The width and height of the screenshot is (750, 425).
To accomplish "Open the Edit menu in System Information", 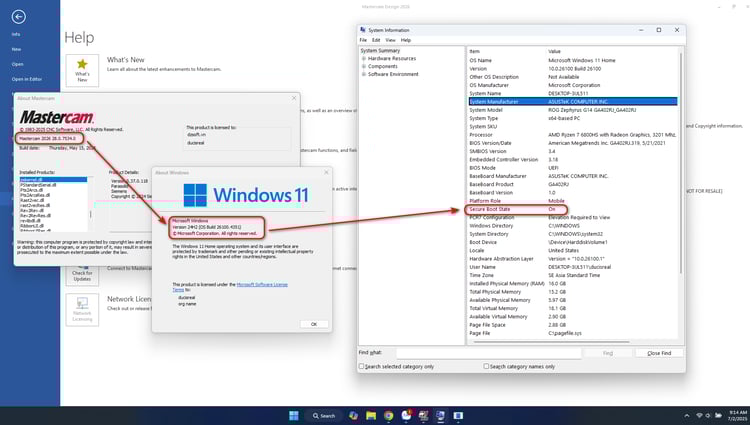I will click(x=376, y=40).
